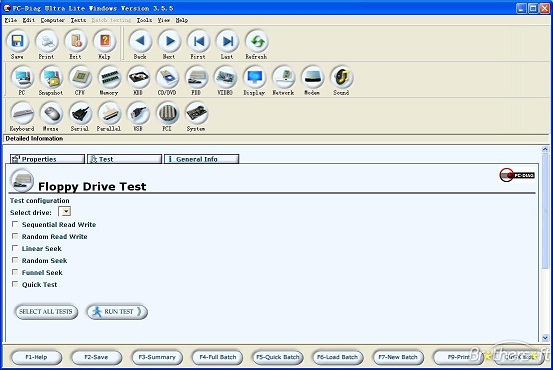Tick the Linear Seek checkbox
The image size is (553, 370).
click(x=15, y=248)
